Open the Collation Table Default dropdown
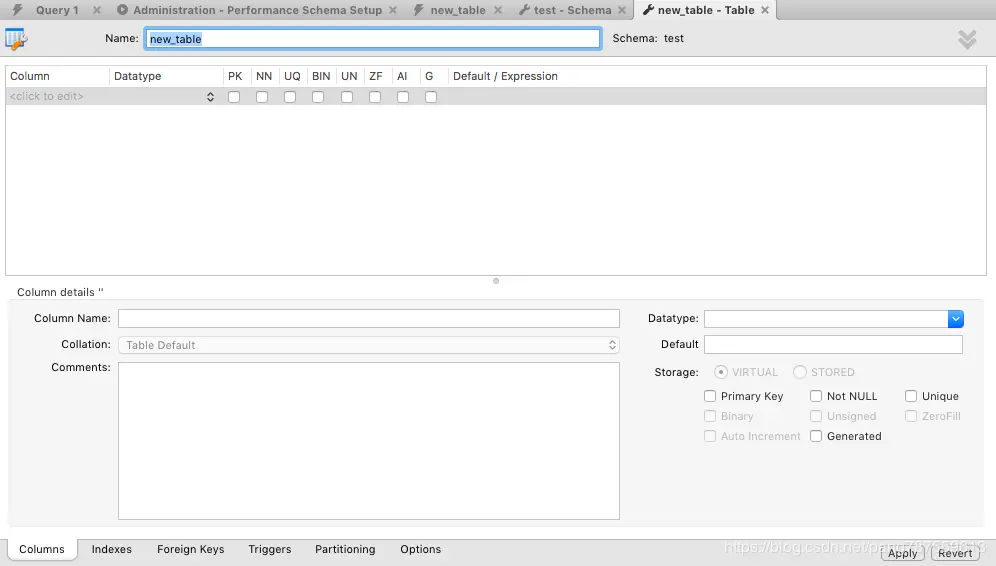The height and width of the screenshot is (566, 996). (x=368, y=345)
